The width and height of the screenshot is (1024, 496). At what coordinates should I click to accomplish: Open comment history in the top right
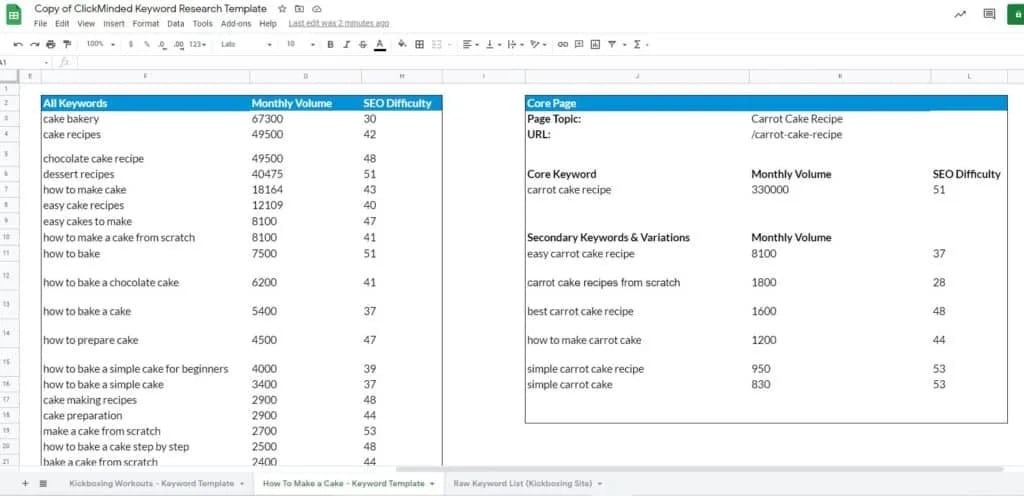click(x=989, y=14)
